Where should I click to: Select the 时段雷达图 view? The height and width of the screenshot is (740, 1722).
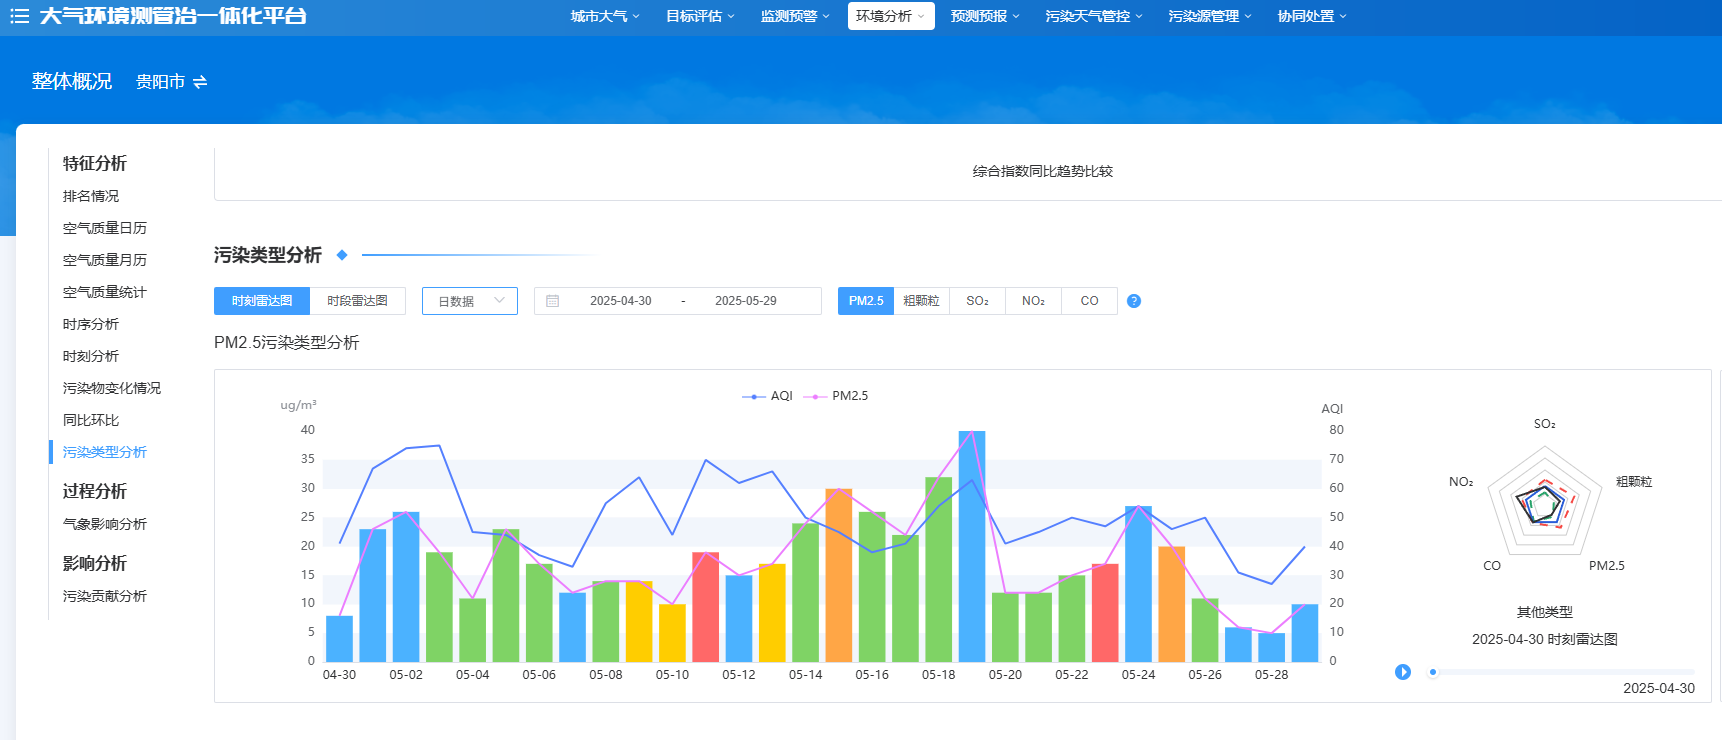[x=358, y=301]
